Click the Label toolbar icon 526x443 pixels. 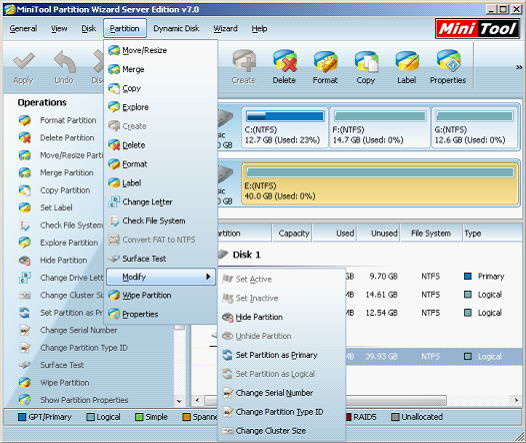tap(407, 67)
